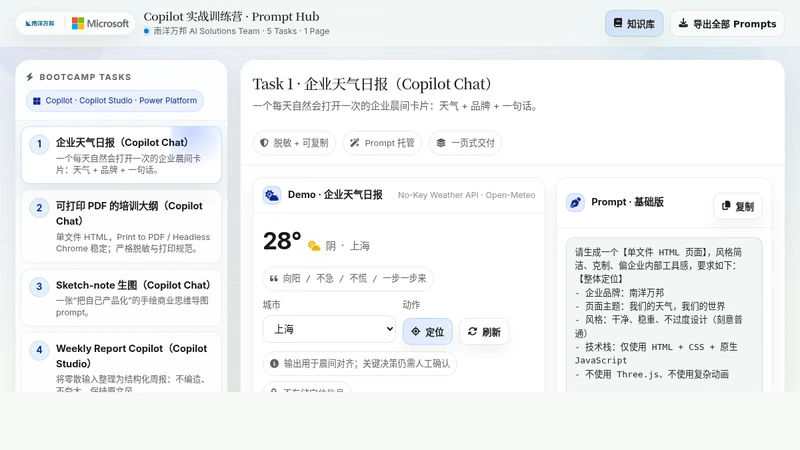
Task: Click the prompt text box starting 请生成一个
Action: click(x=664, y=315)
